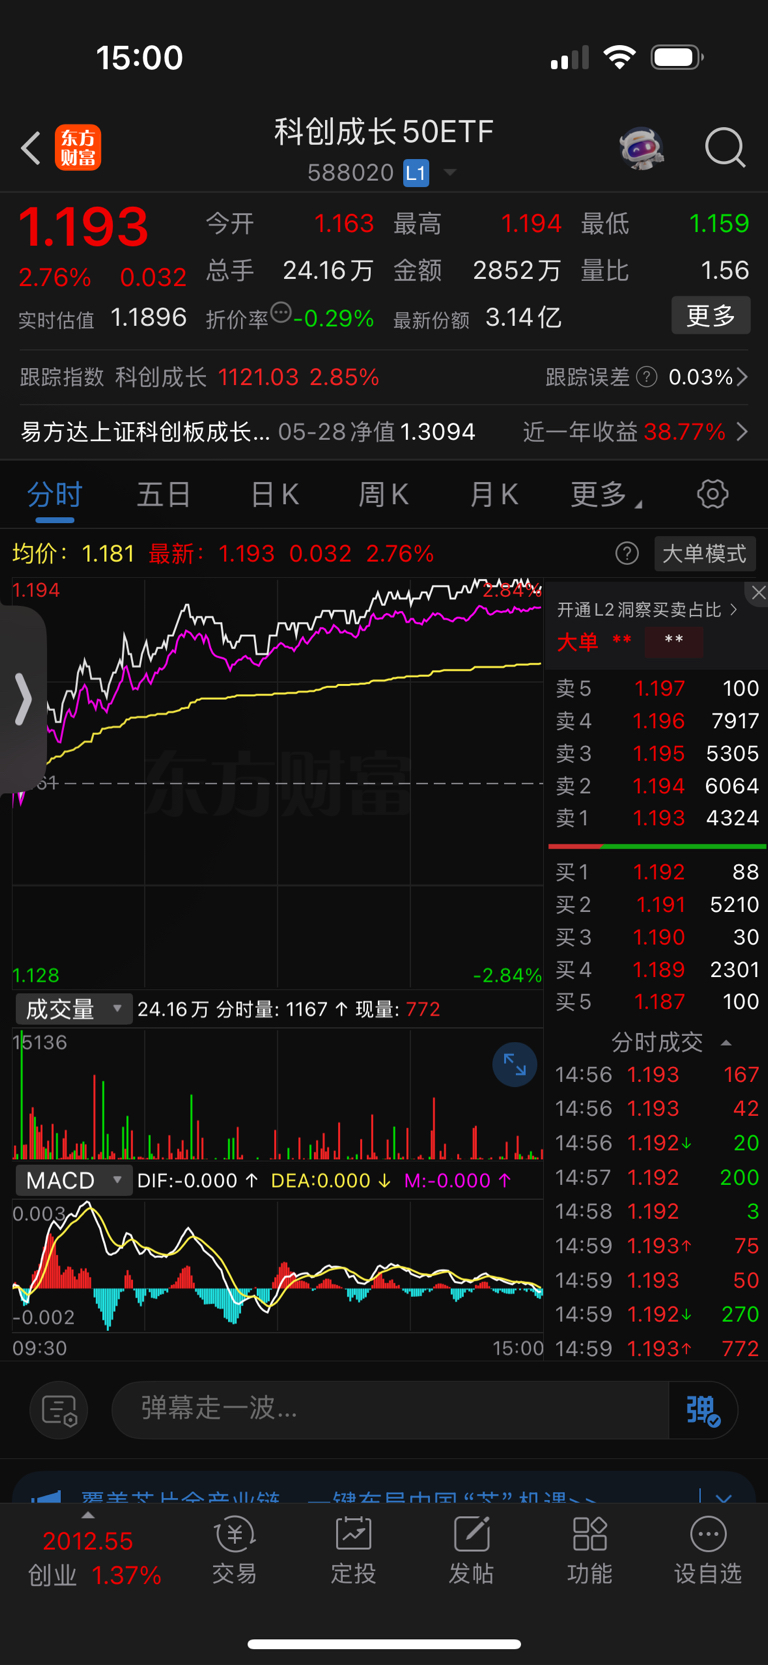The image size is (769, 1665).
Task: Switch to the 日K tab
Action: tap(274, 494)
